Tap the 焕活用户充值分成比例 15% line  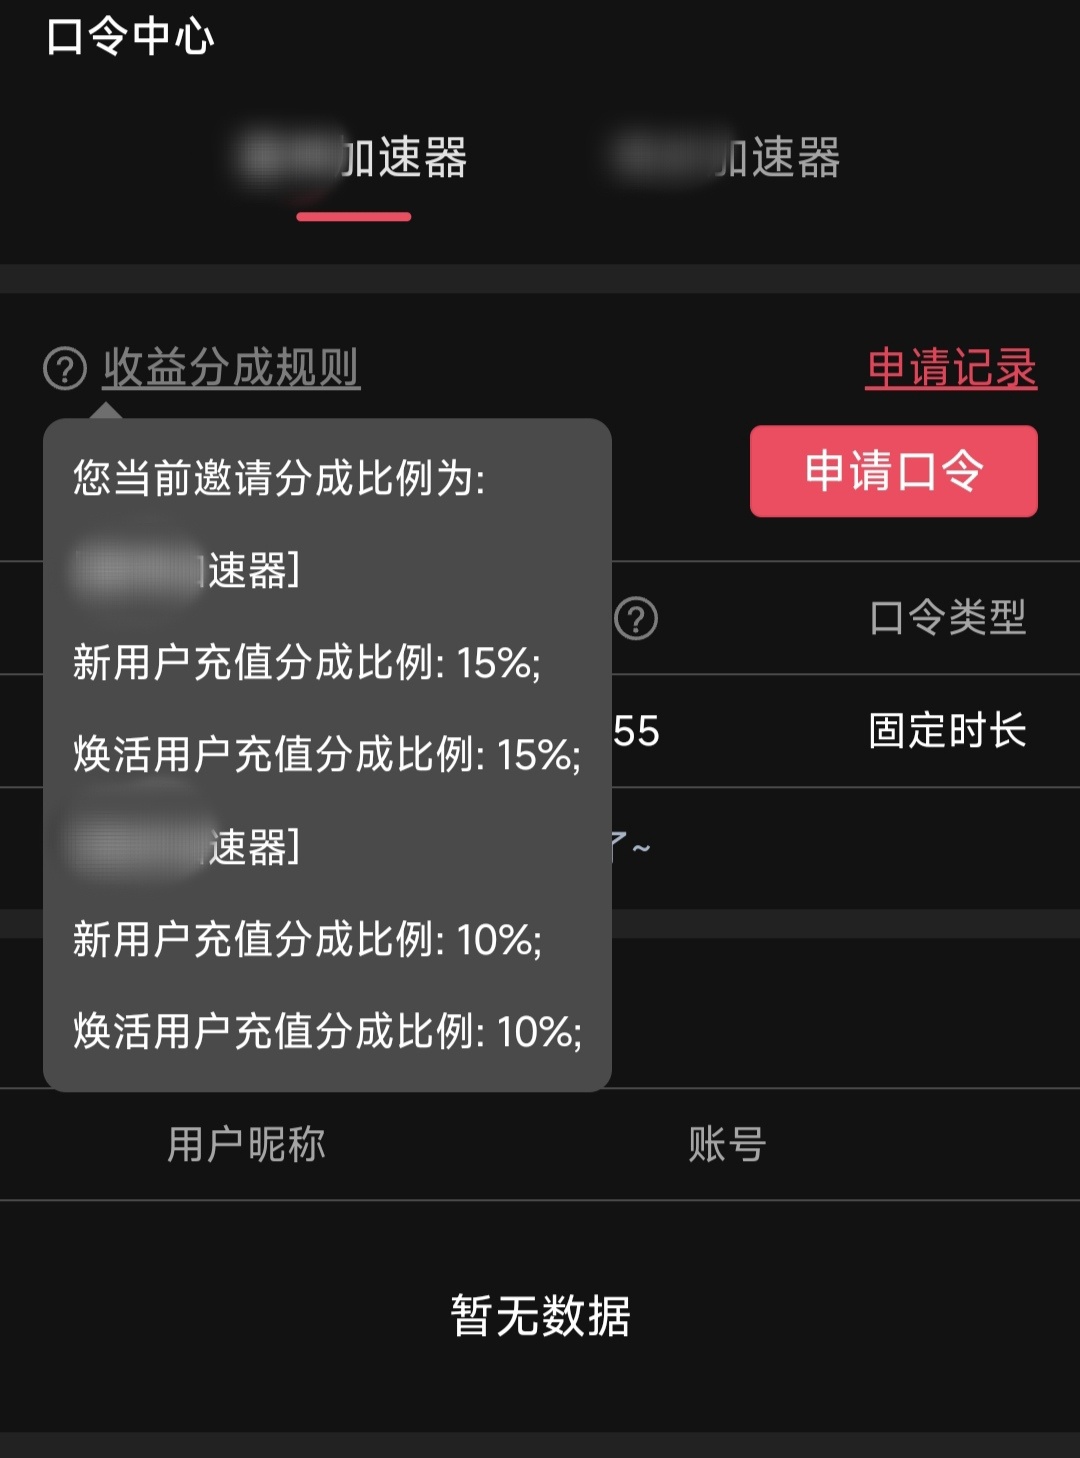tap(326, 755)
